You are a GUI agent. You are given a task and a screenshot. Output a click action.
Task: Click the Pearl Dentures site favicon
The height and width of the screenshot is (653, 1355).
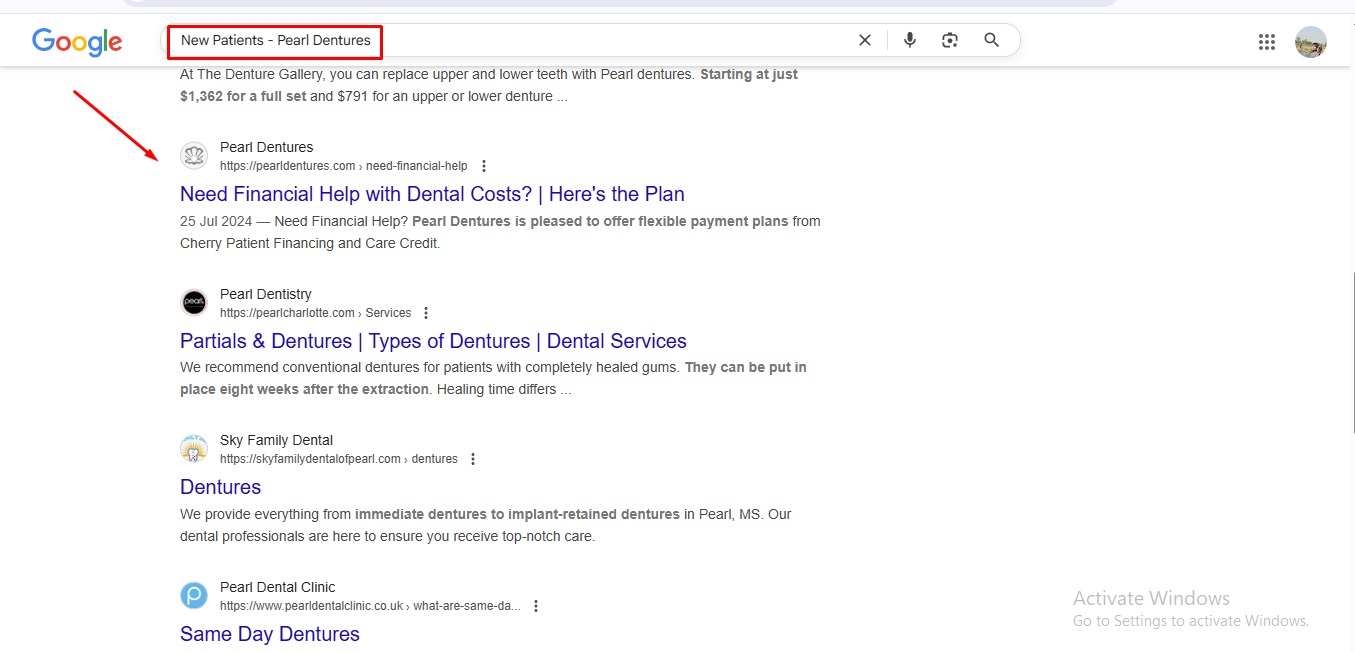pos(194,156)
